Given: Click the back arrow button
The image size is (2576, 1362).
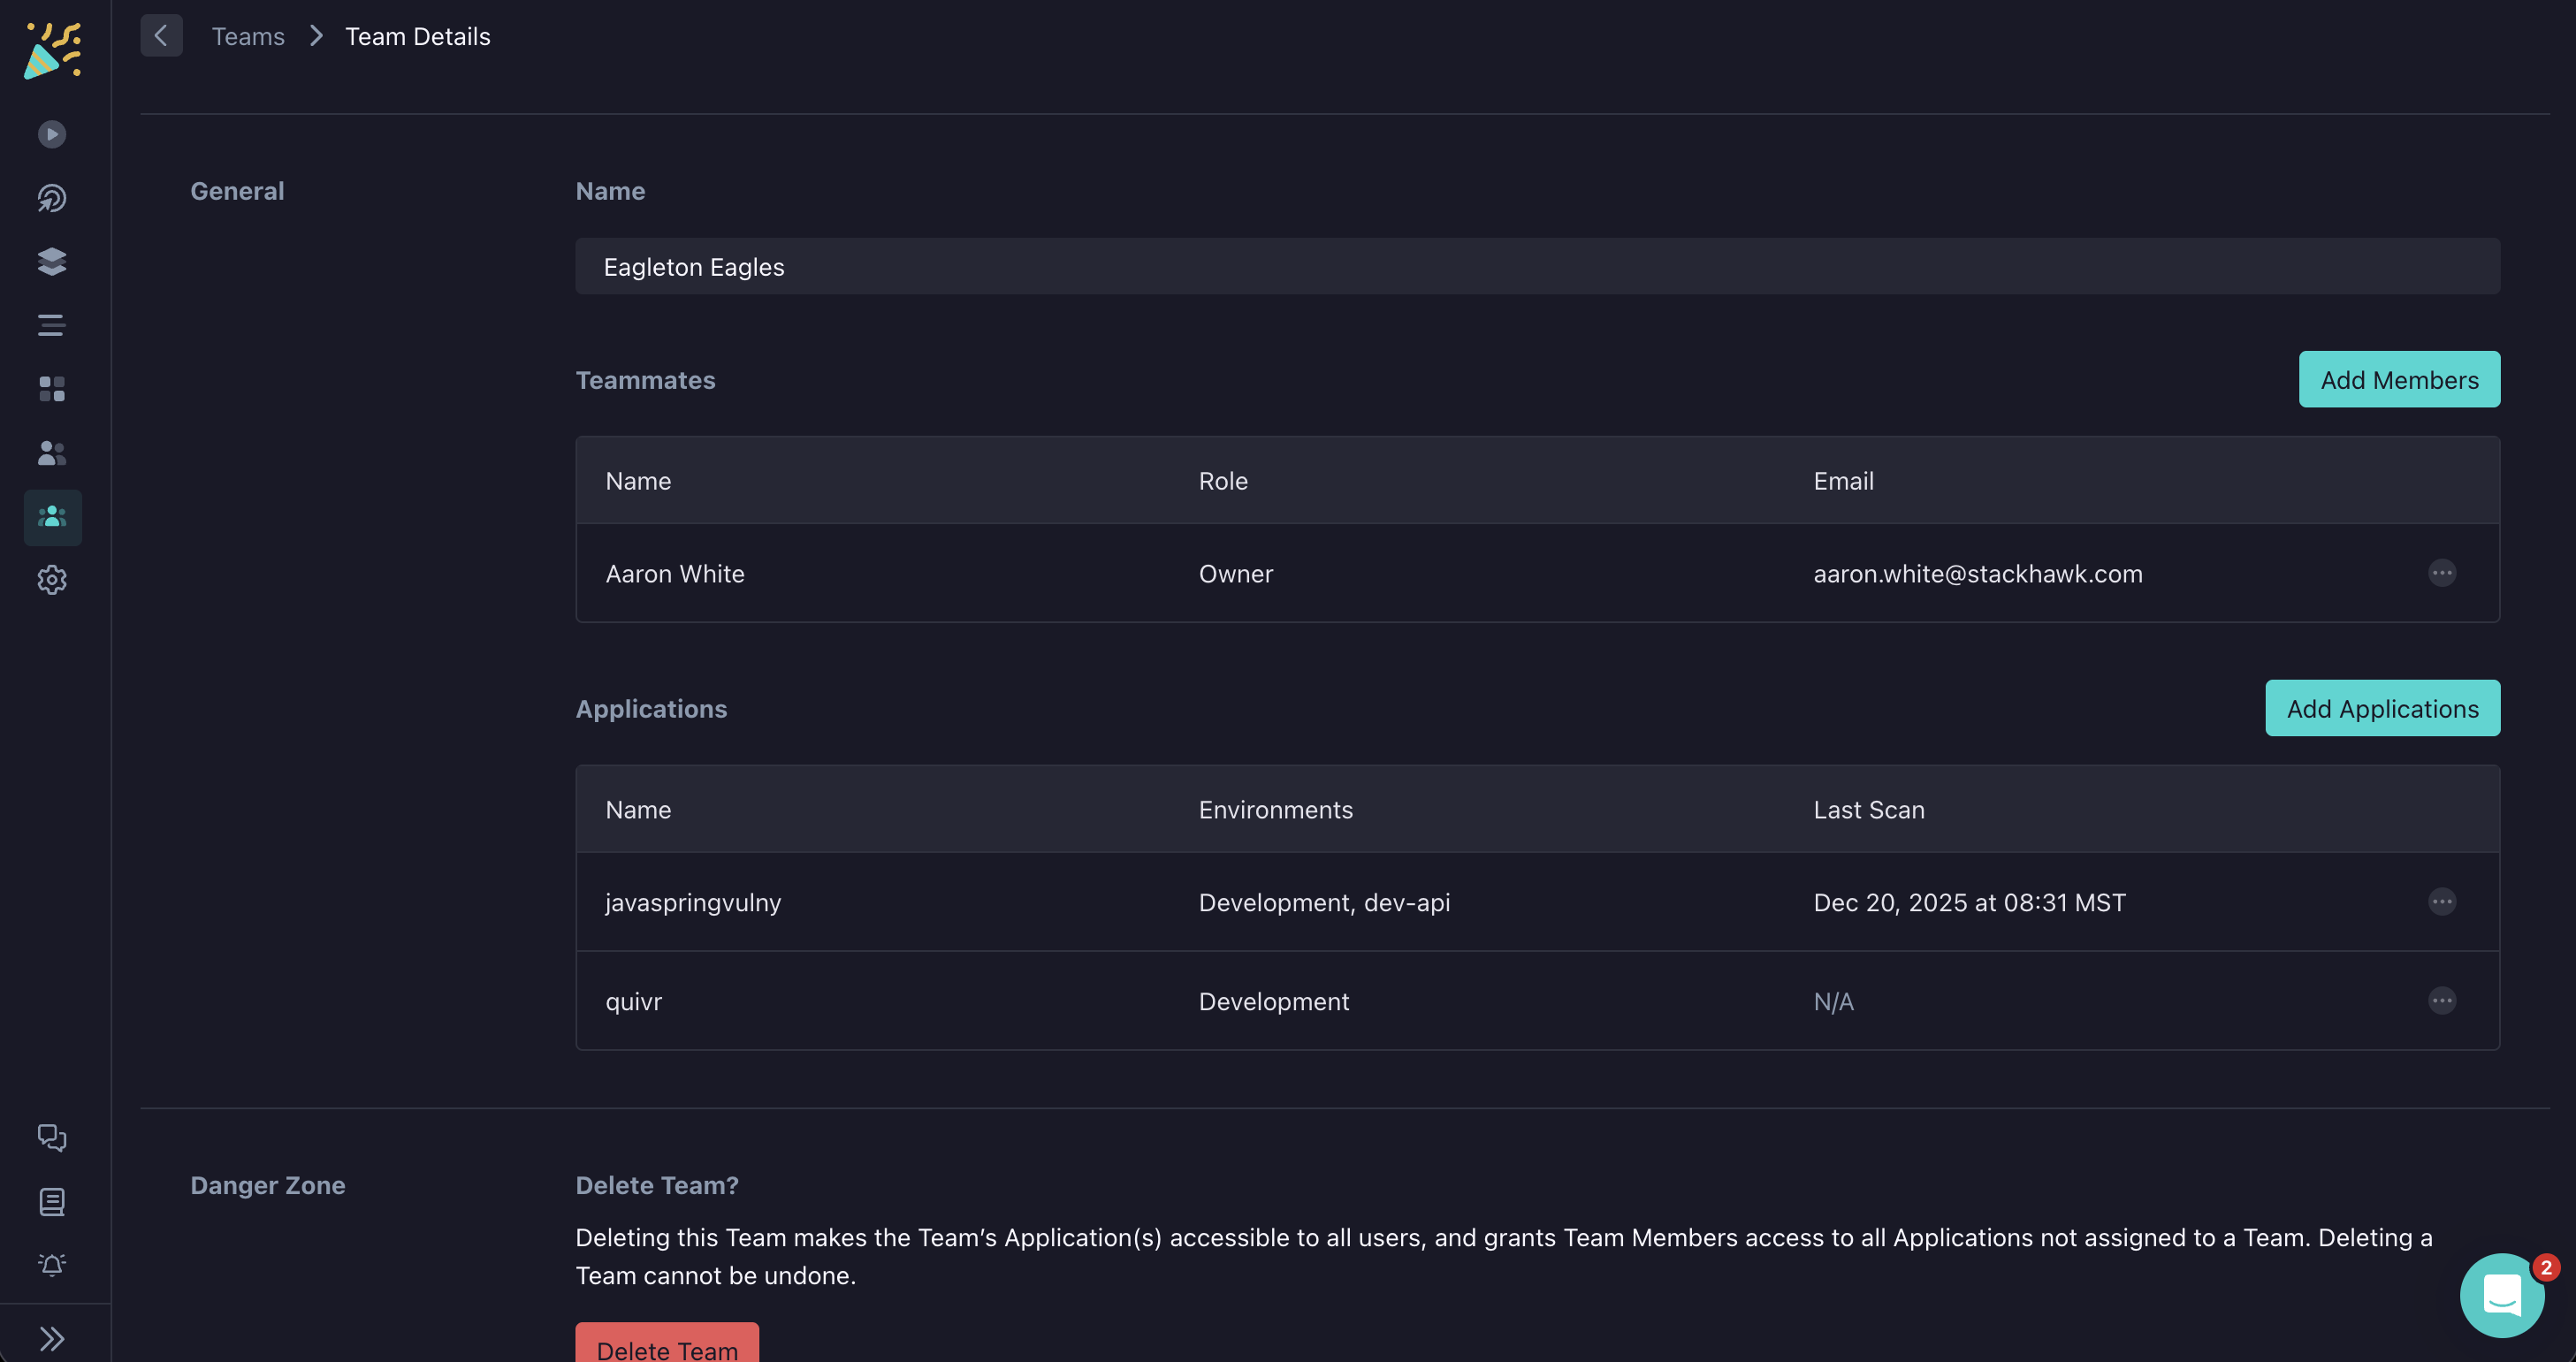Looking at the screenshot, I should 161,36.
